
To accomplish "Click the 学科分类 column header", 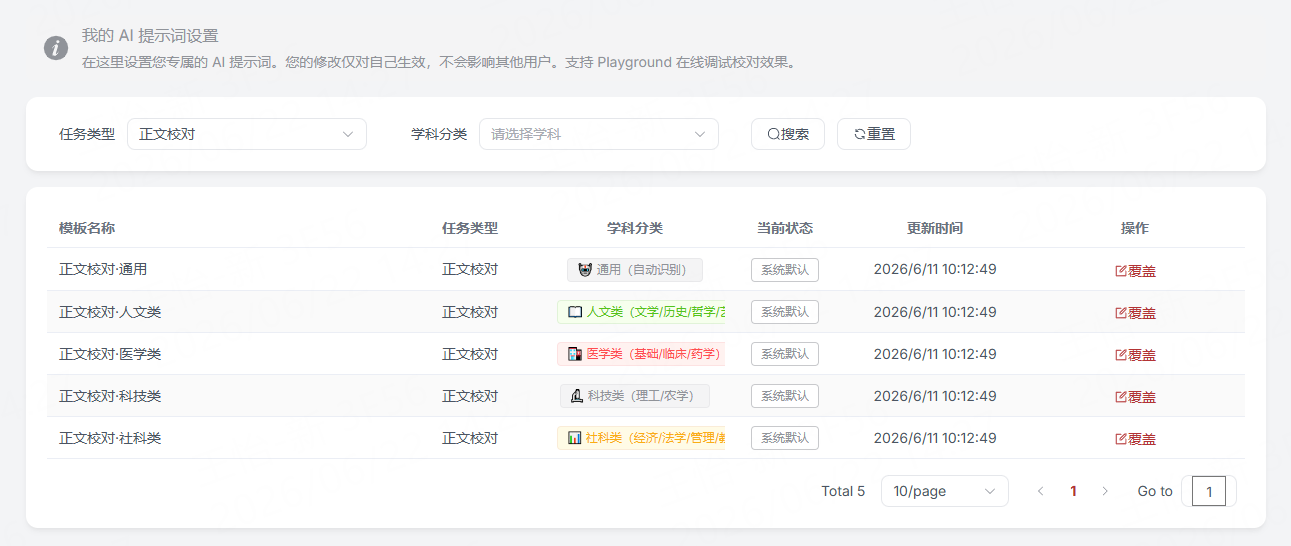I will click(635, 228).
